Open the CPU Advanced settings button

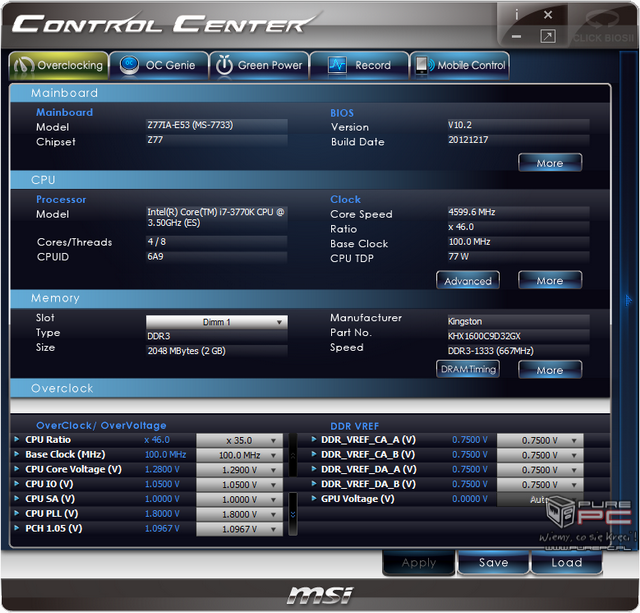[468, 280]
